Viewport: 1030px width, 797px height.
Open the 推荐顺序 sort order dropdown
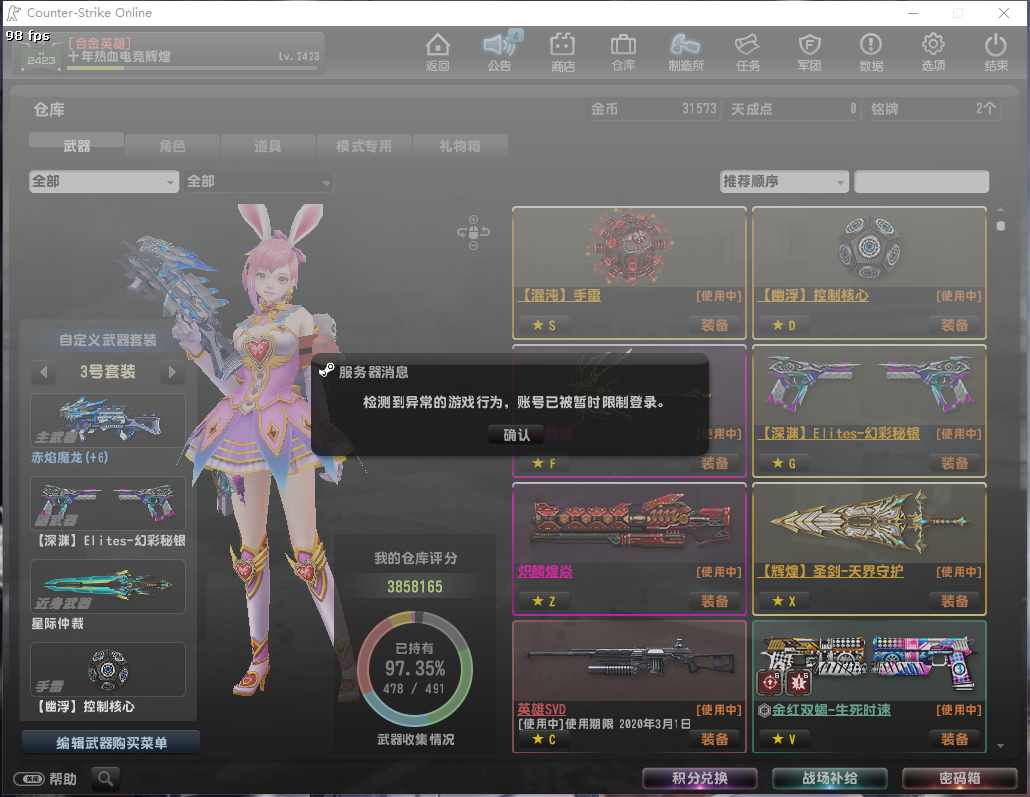click(x=784, y=181)
